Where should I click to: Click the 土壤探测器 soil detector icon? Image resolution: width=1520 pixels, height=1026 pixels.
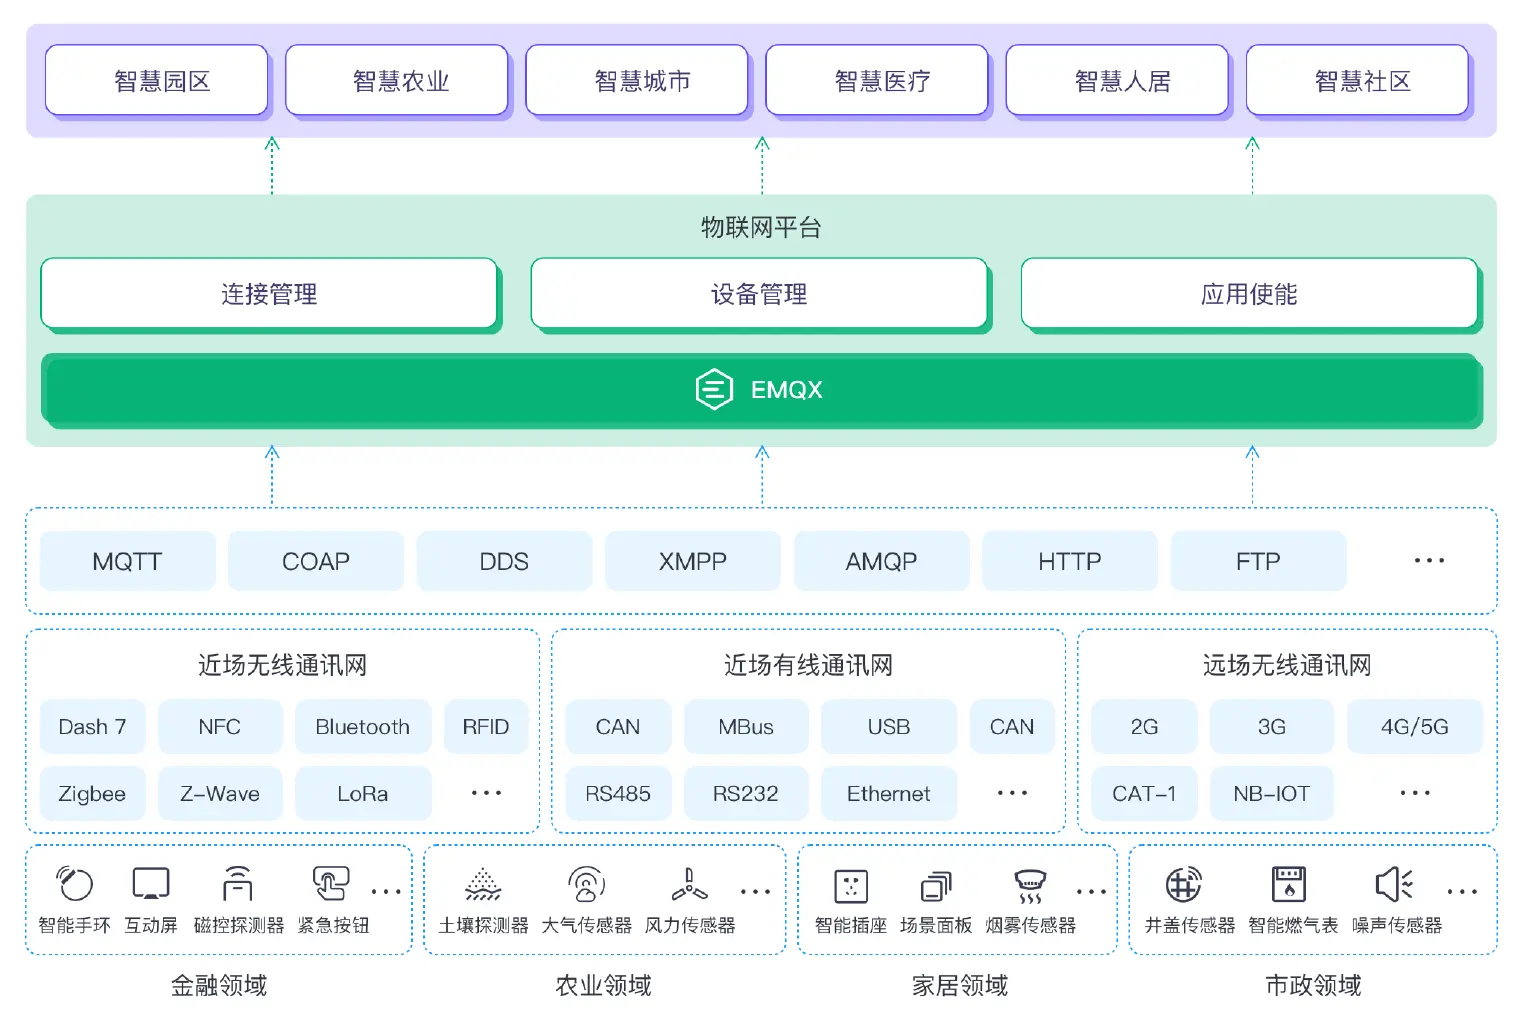(x=483, y=885)
